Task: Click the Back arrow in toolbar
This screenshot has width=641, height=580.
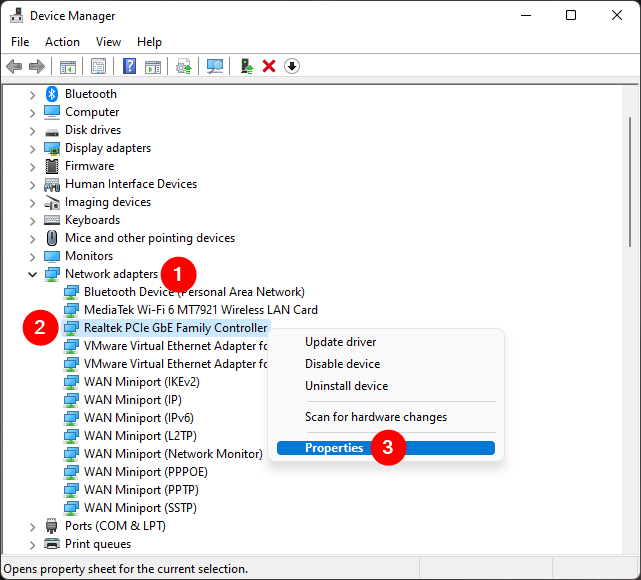Action: (14, 66)
